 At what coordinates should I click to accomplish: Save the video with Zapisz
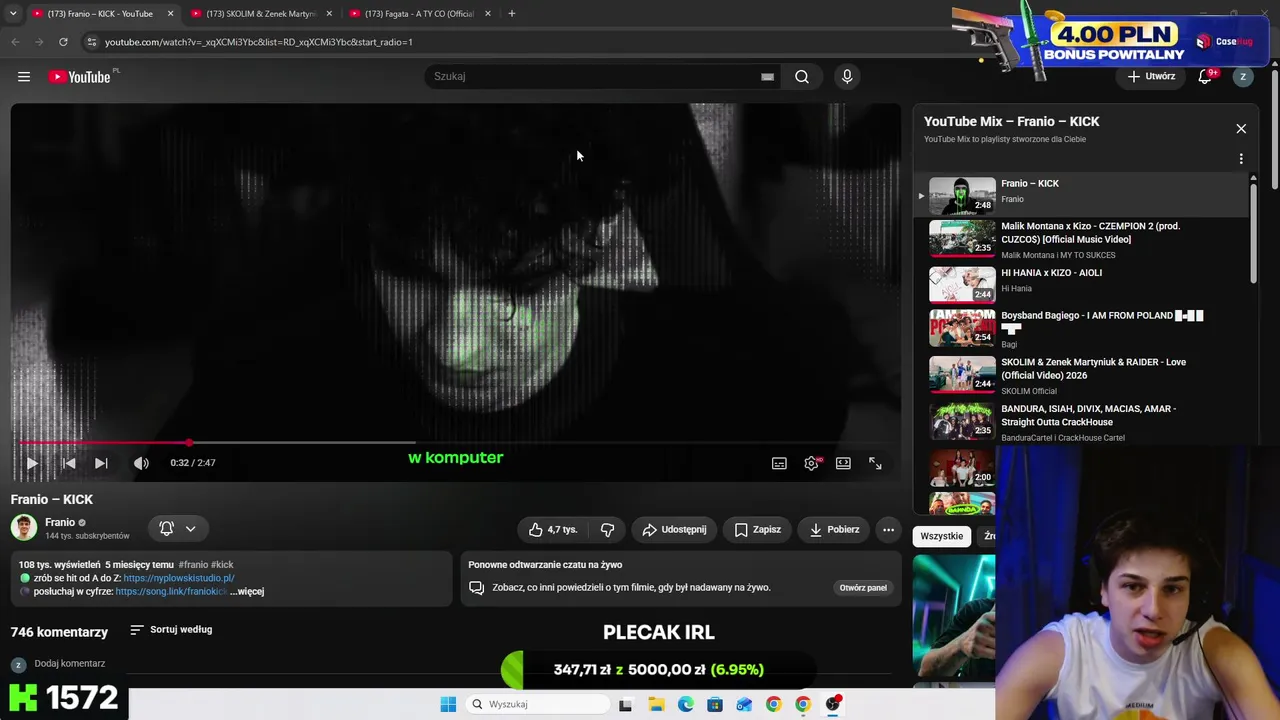(x=758, y=530)
